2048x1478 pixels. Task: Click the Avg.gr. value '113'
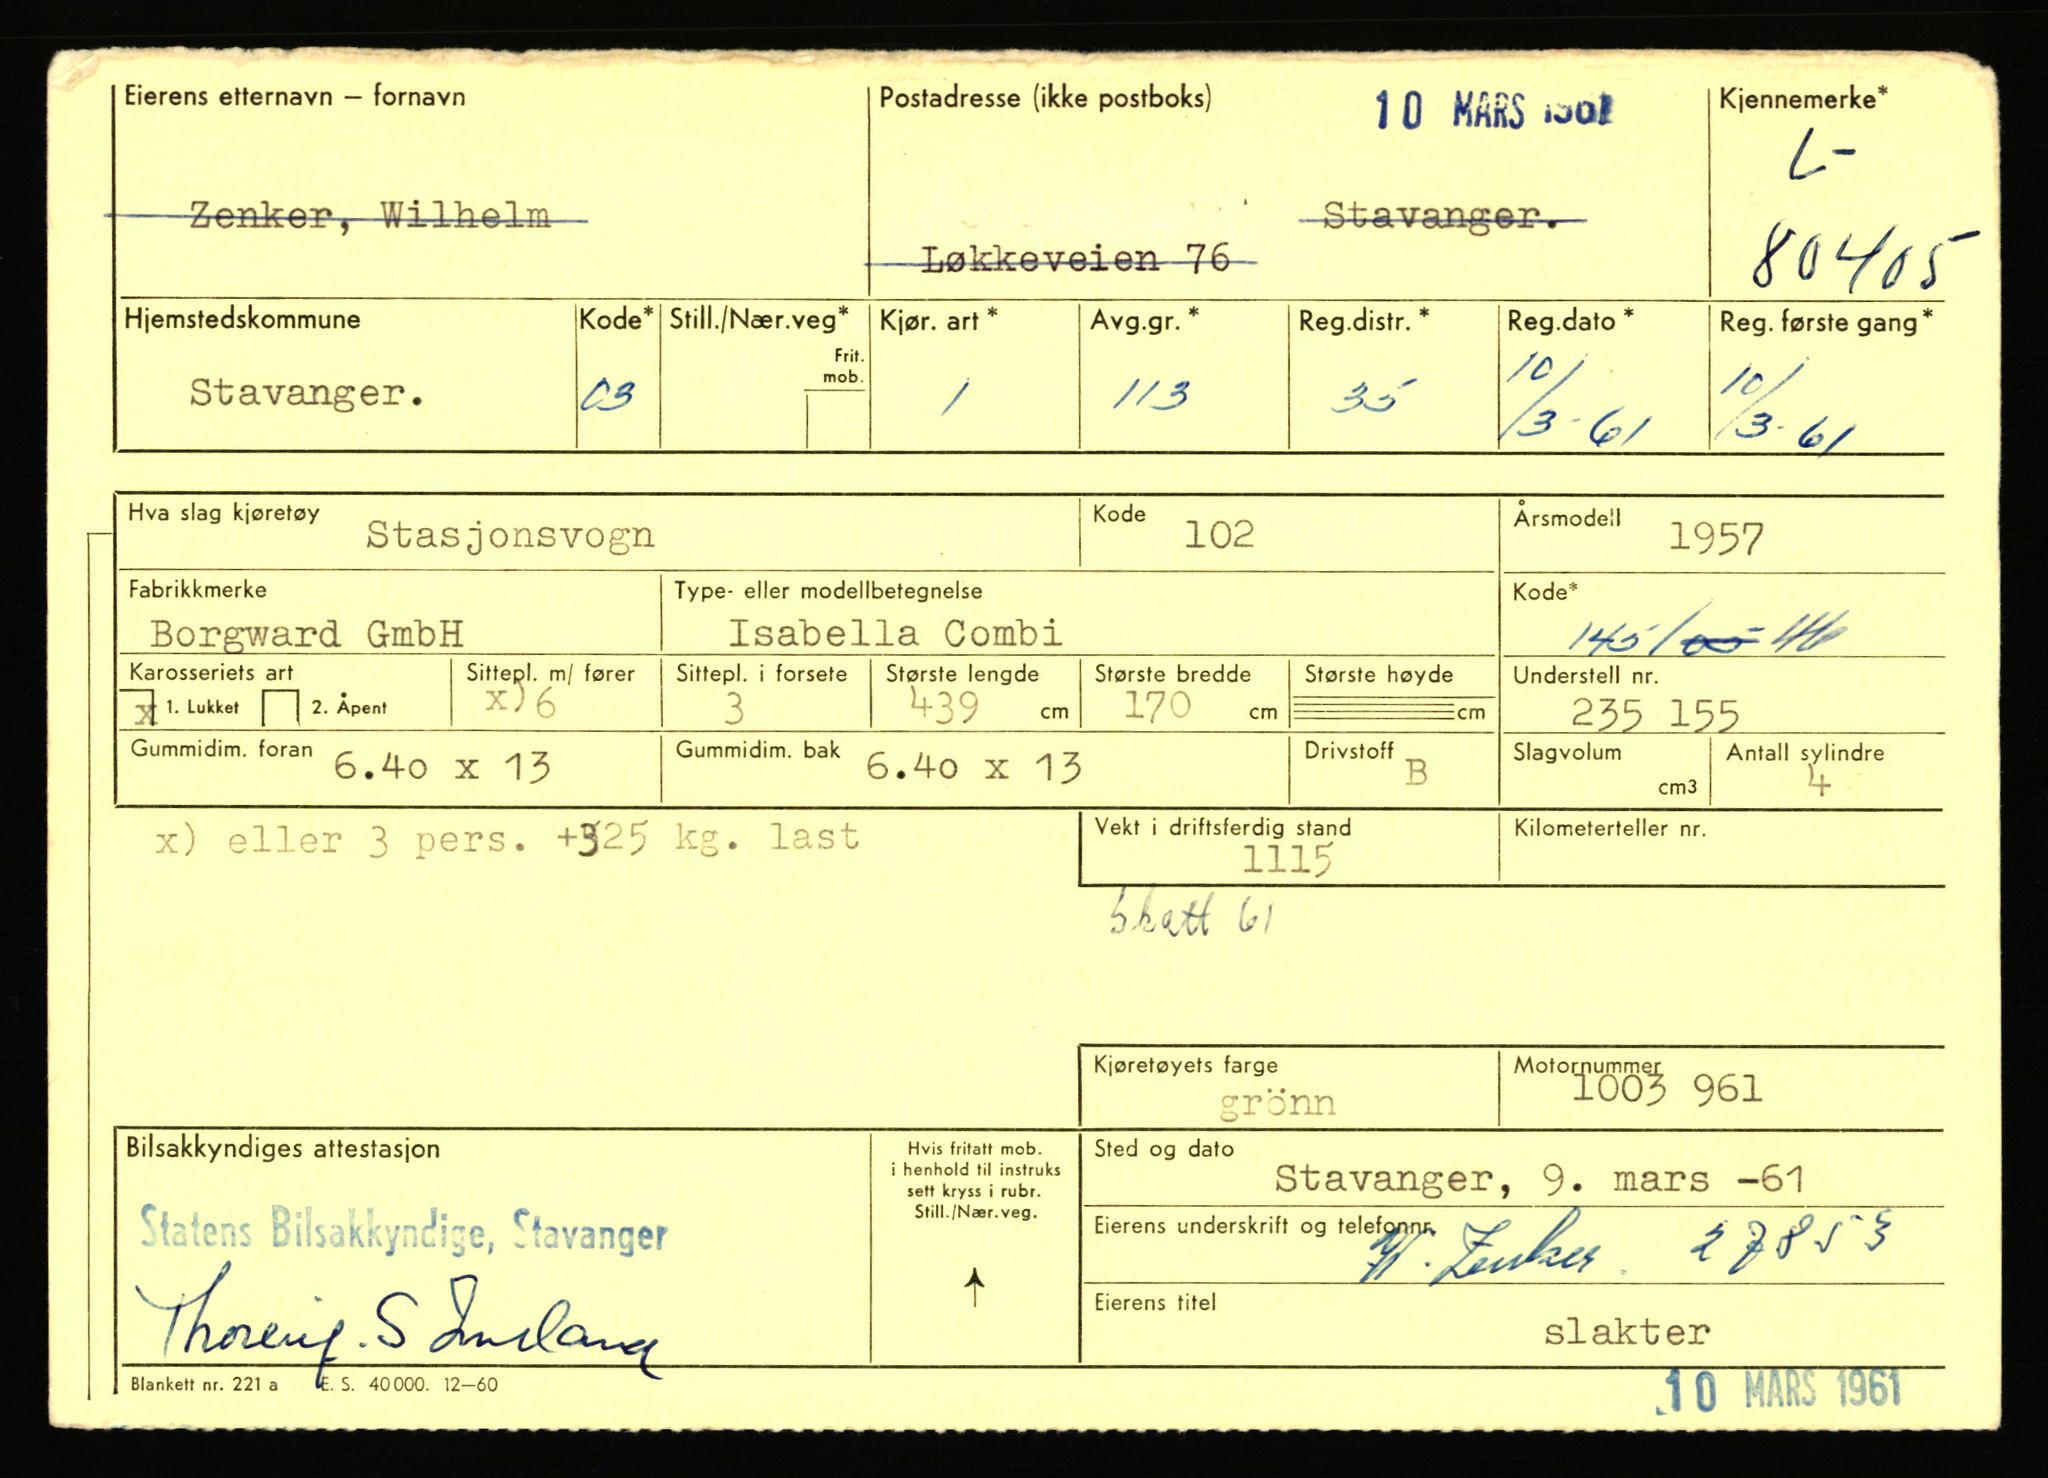tap(1151, 397)
